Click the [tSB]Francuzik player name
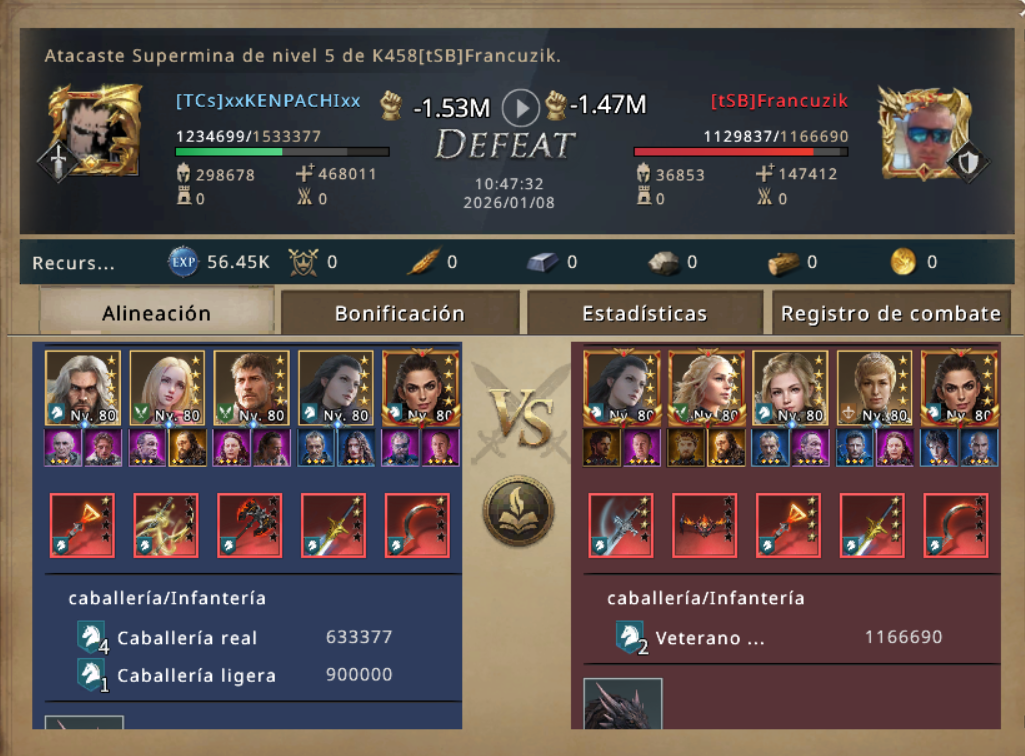This screenshot has height=756, width=1025. 779,101
